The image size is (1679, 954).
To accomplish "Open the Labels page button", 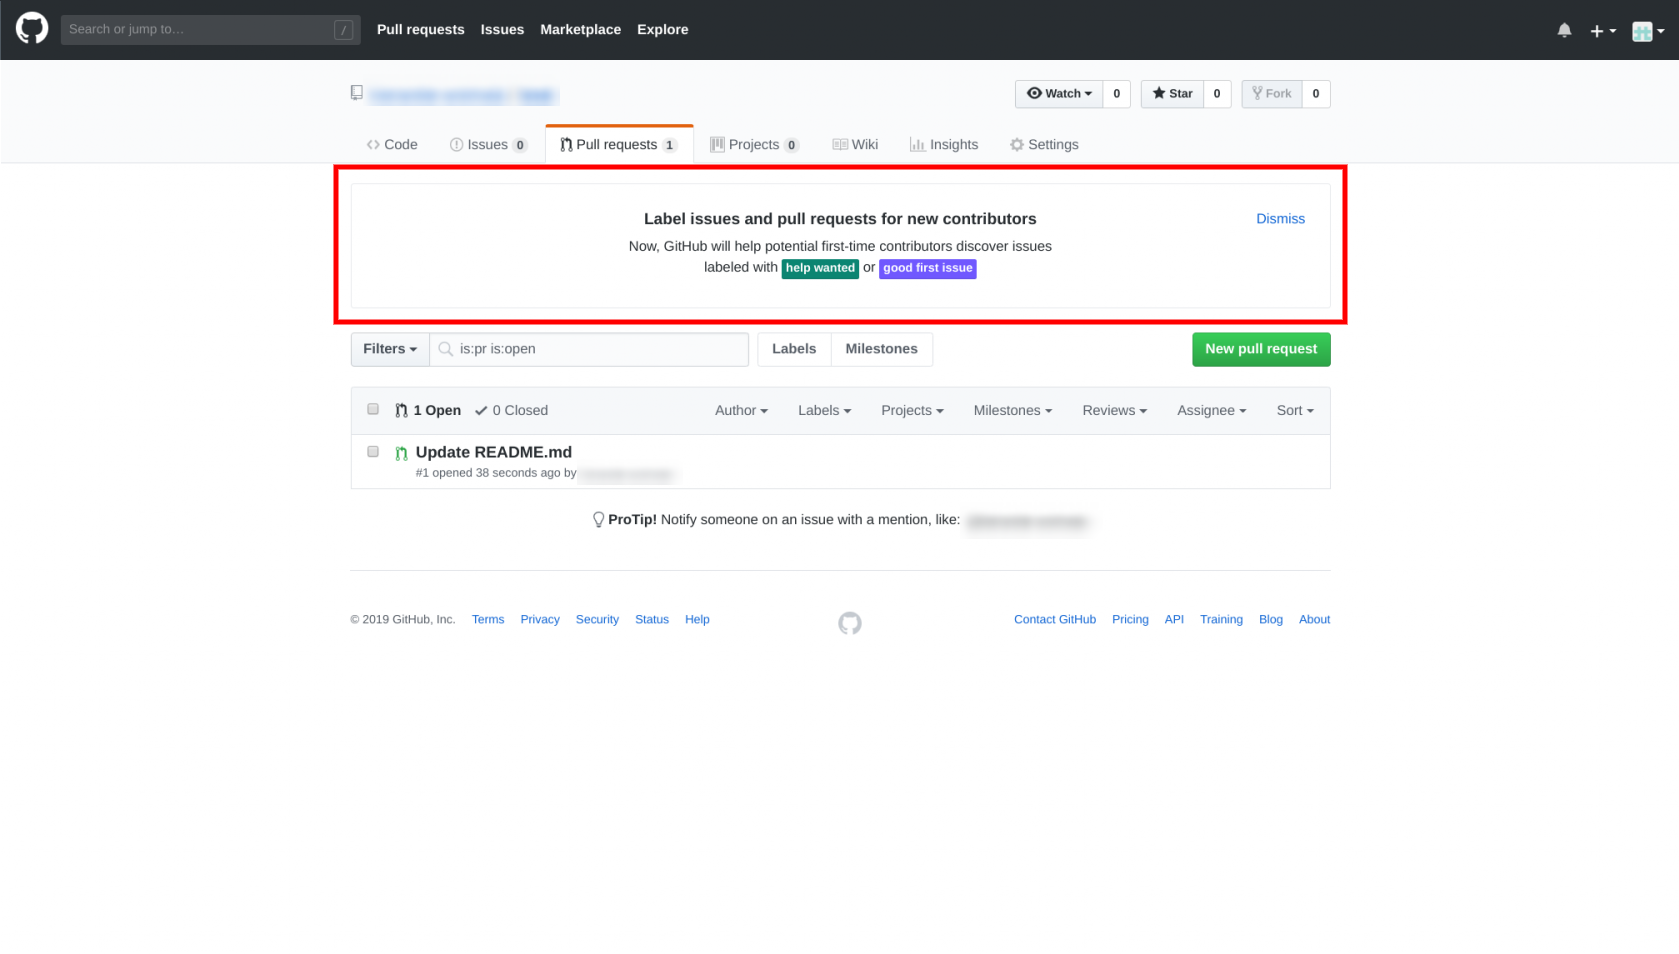I will tap(794, 349).
